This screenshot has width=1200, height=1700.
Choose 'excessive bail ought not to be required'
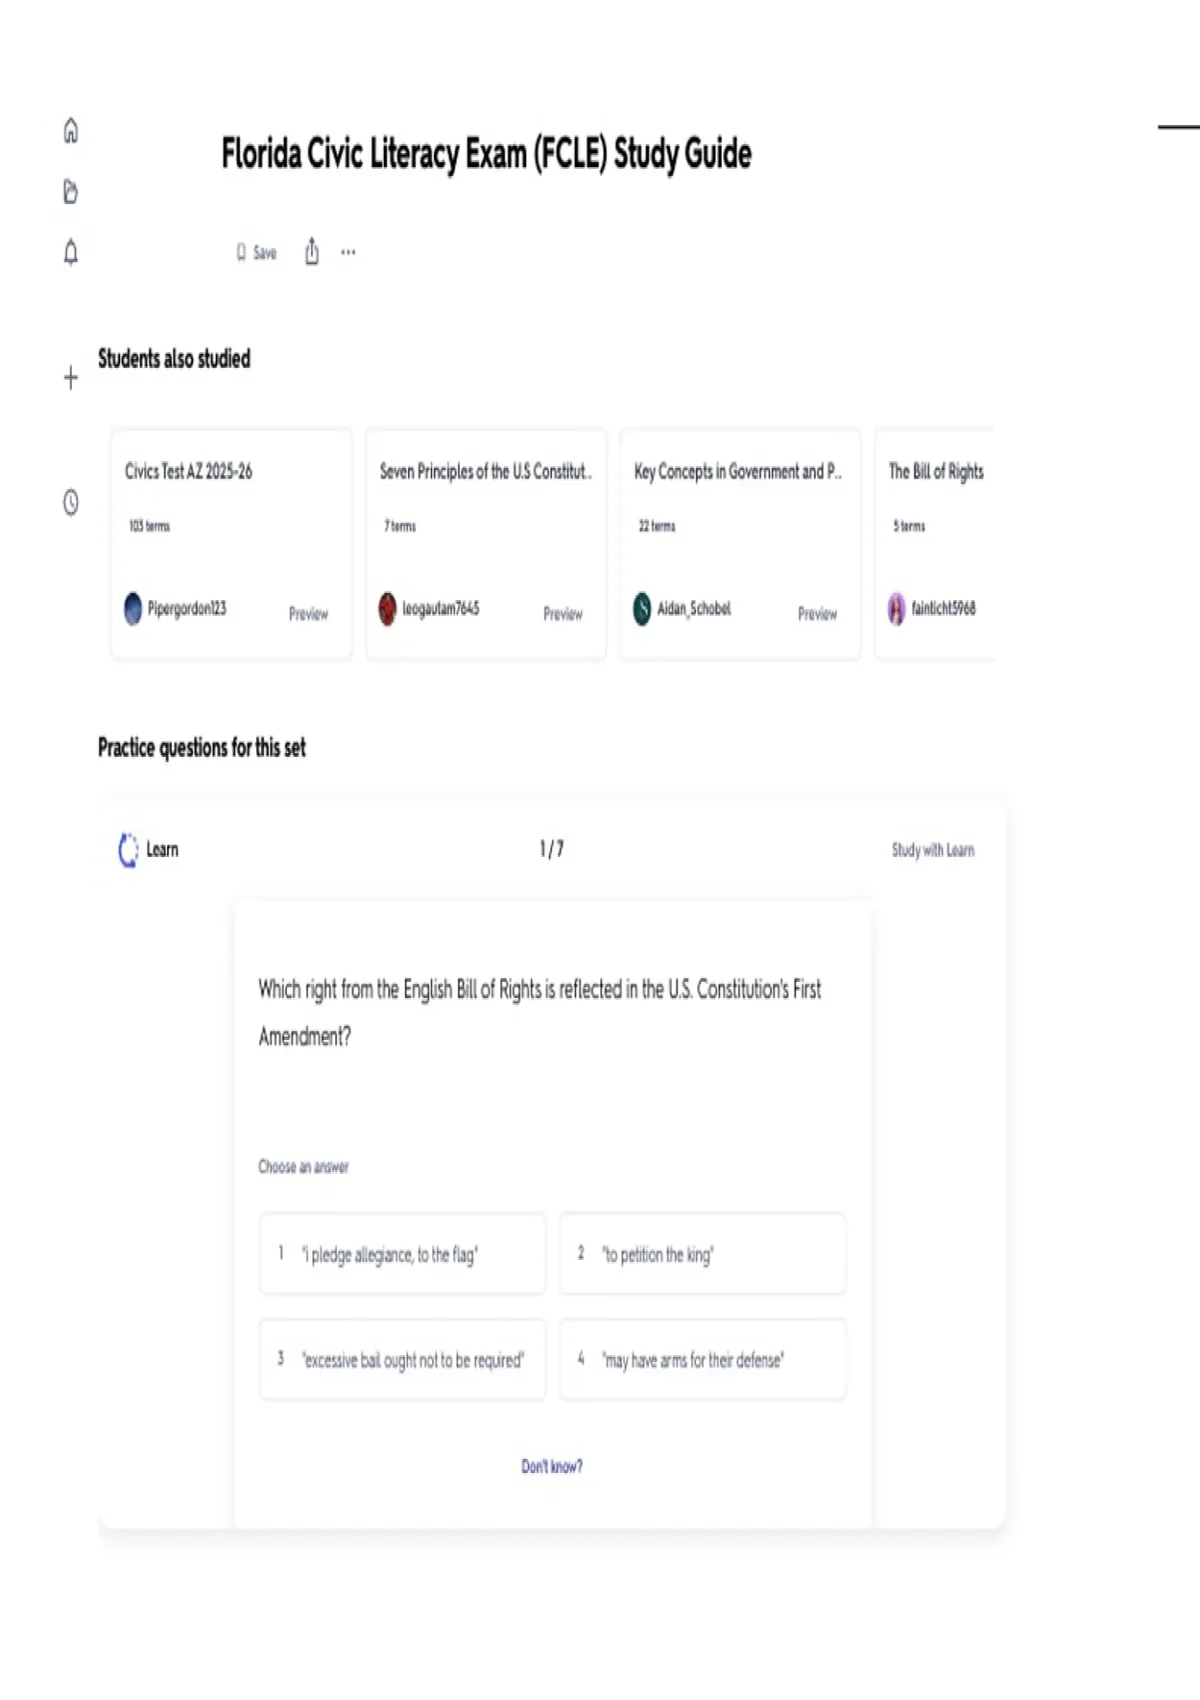pos(403,1360)
